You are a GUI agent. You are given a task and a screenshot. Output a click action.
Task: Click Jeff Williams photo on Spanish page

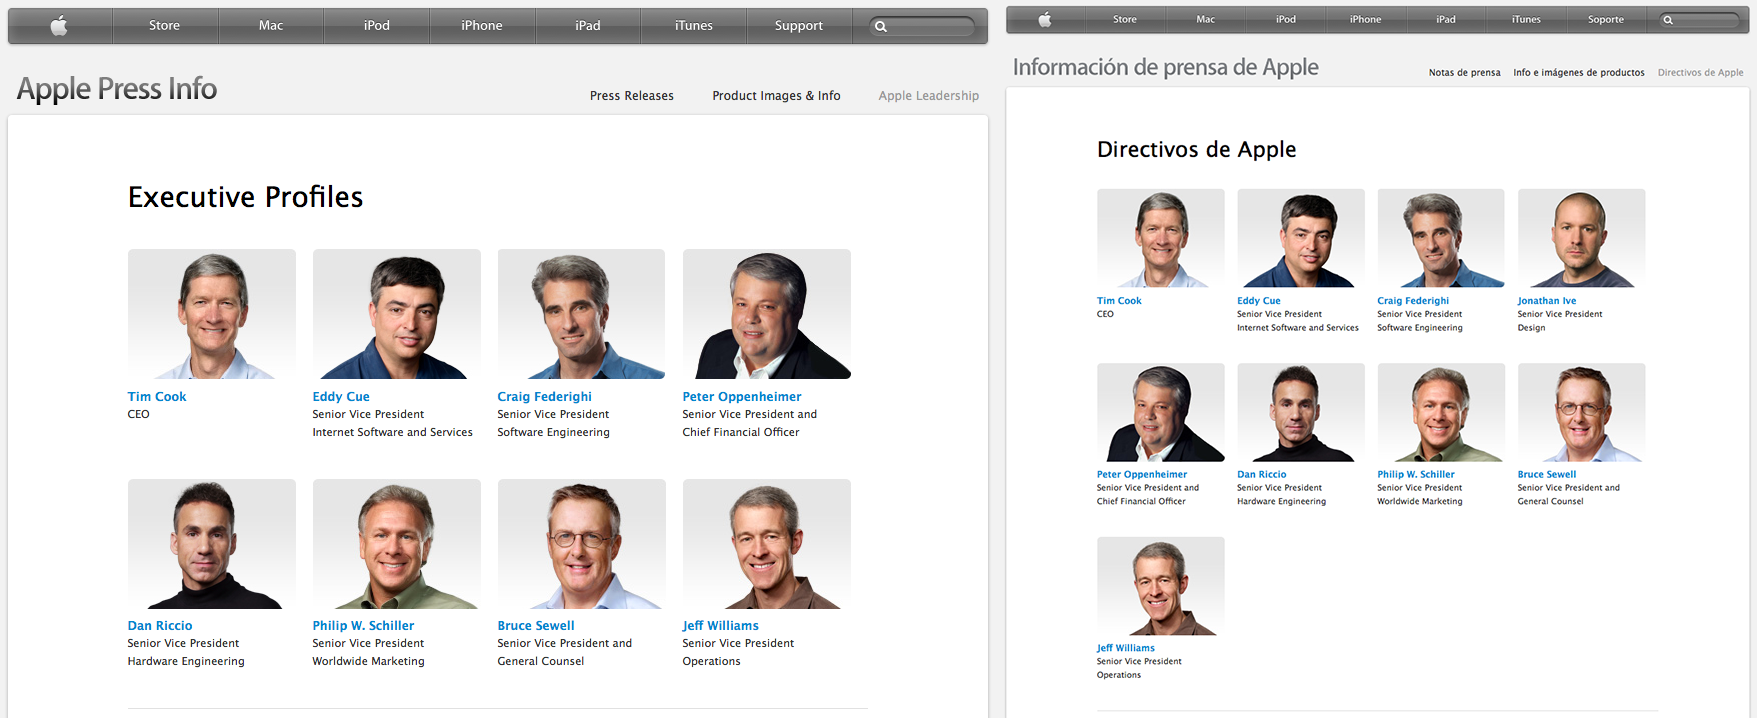(x=1161, y=586)
